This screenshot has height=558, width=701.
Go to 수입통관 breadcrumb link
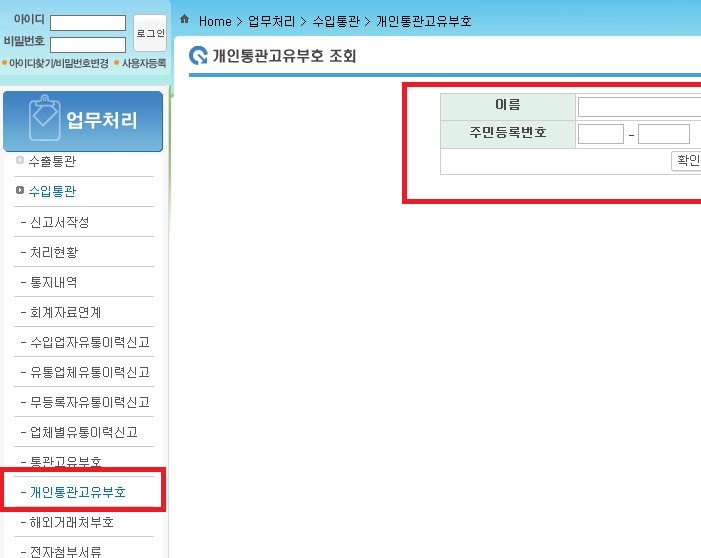(x=336, y=21)
